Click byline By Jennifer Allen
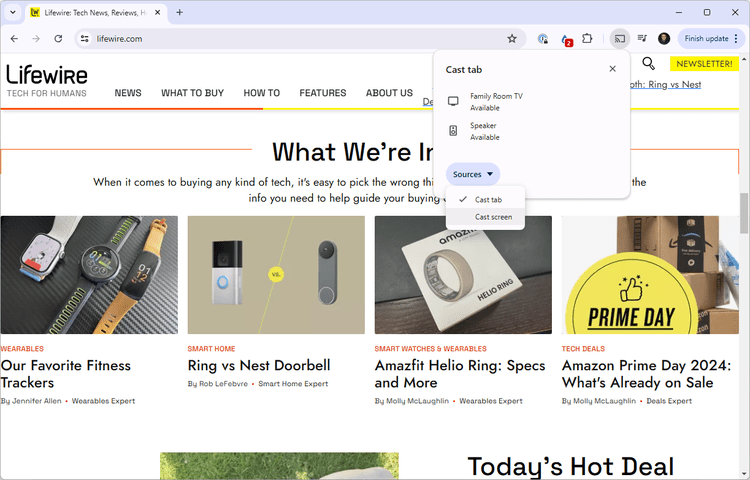 point(31,401)
